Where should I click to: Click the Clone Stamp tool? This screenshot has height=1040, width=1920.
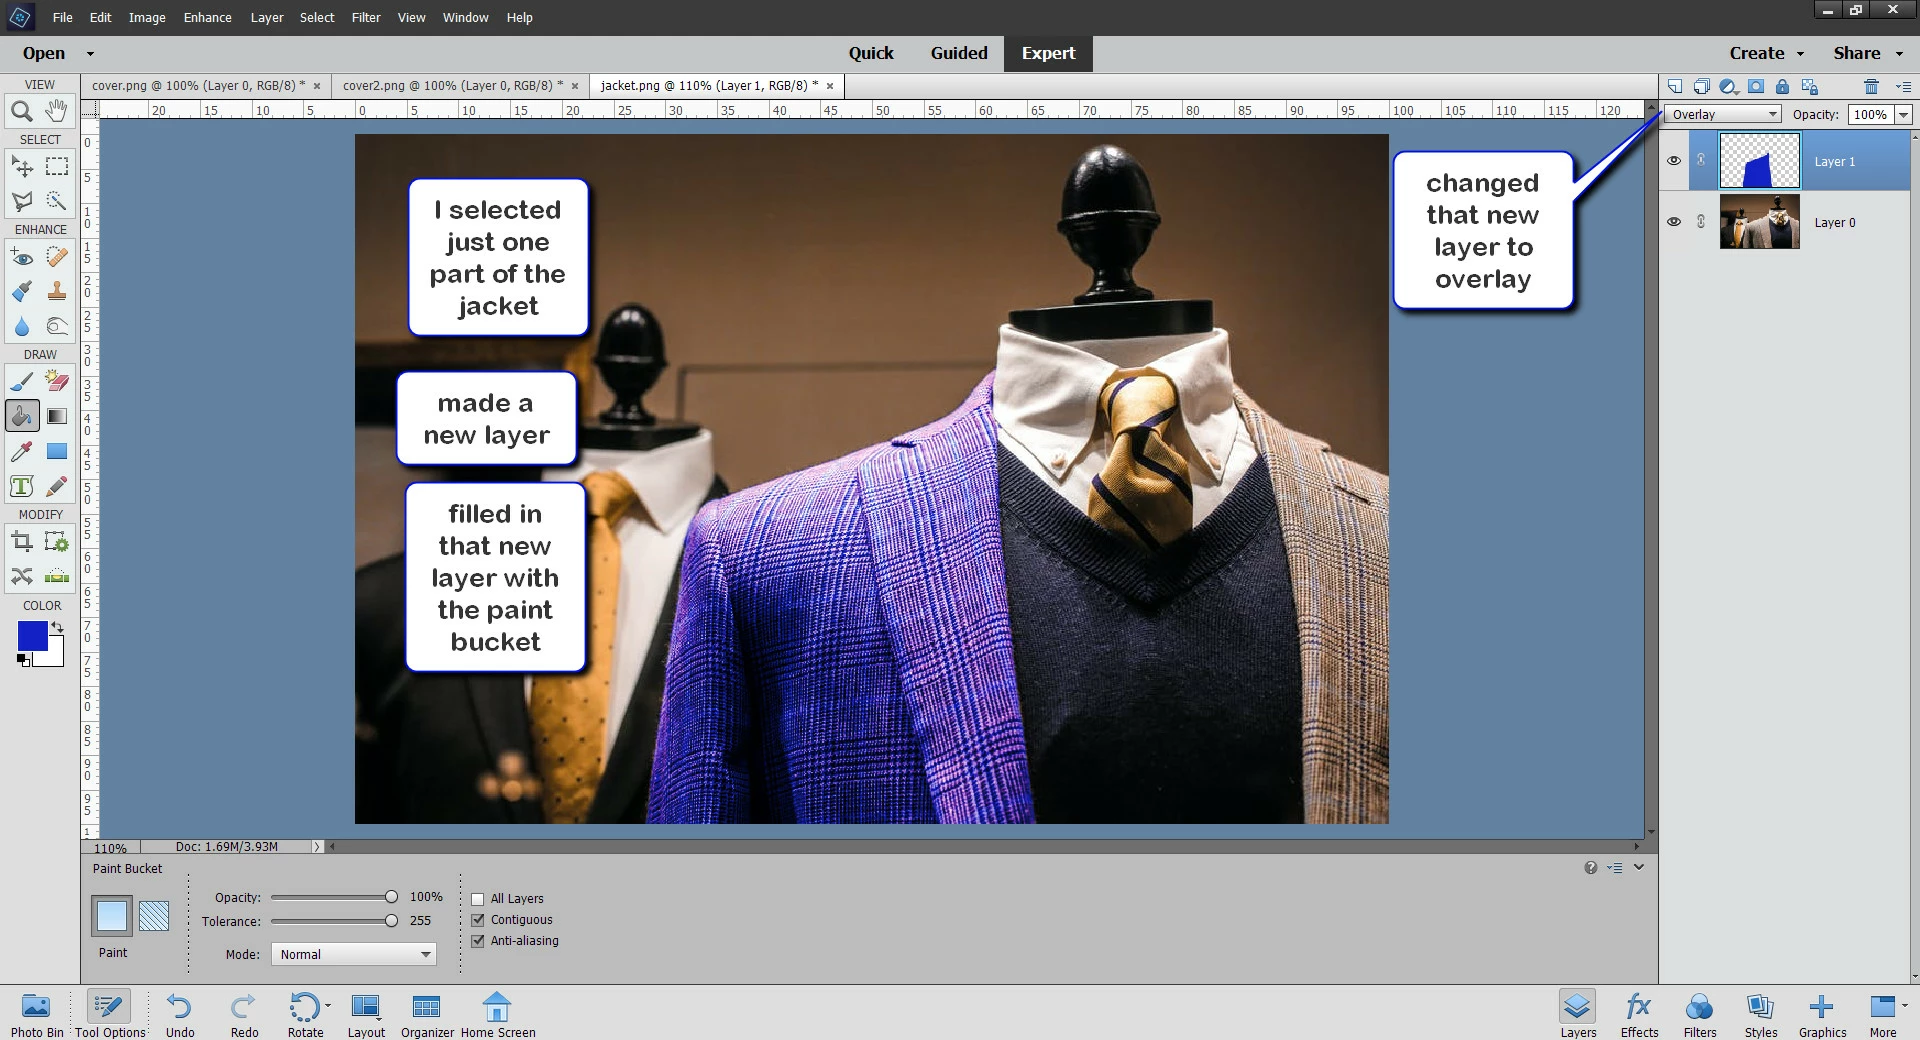57,291
